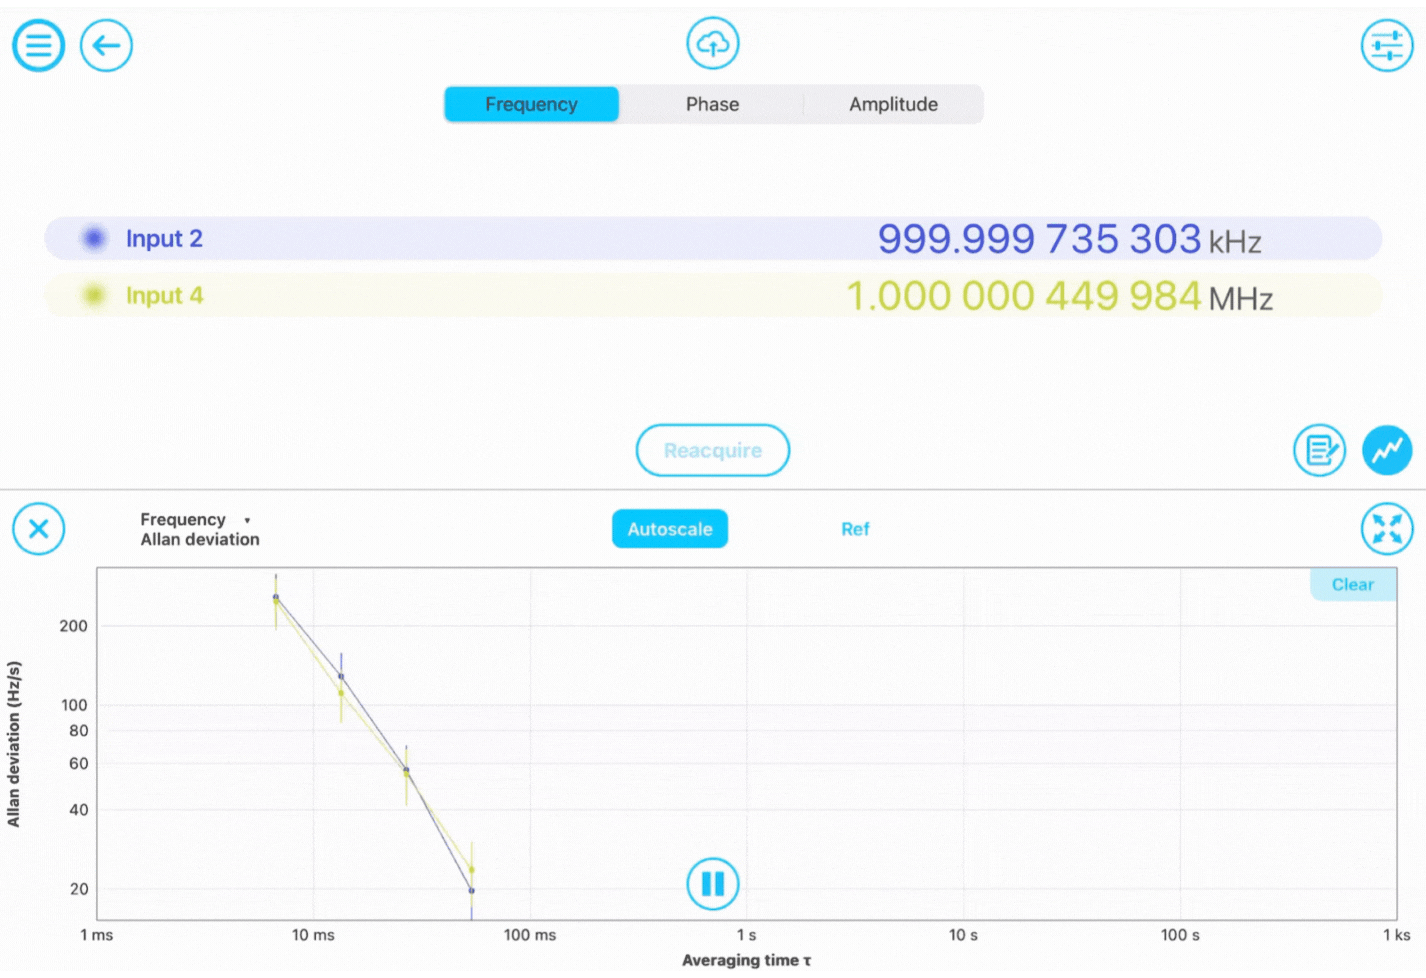Click the 1.000 000 449 984 MHz reading
The width and height of the screenshot is (1426, 978).
point(1059,296)
